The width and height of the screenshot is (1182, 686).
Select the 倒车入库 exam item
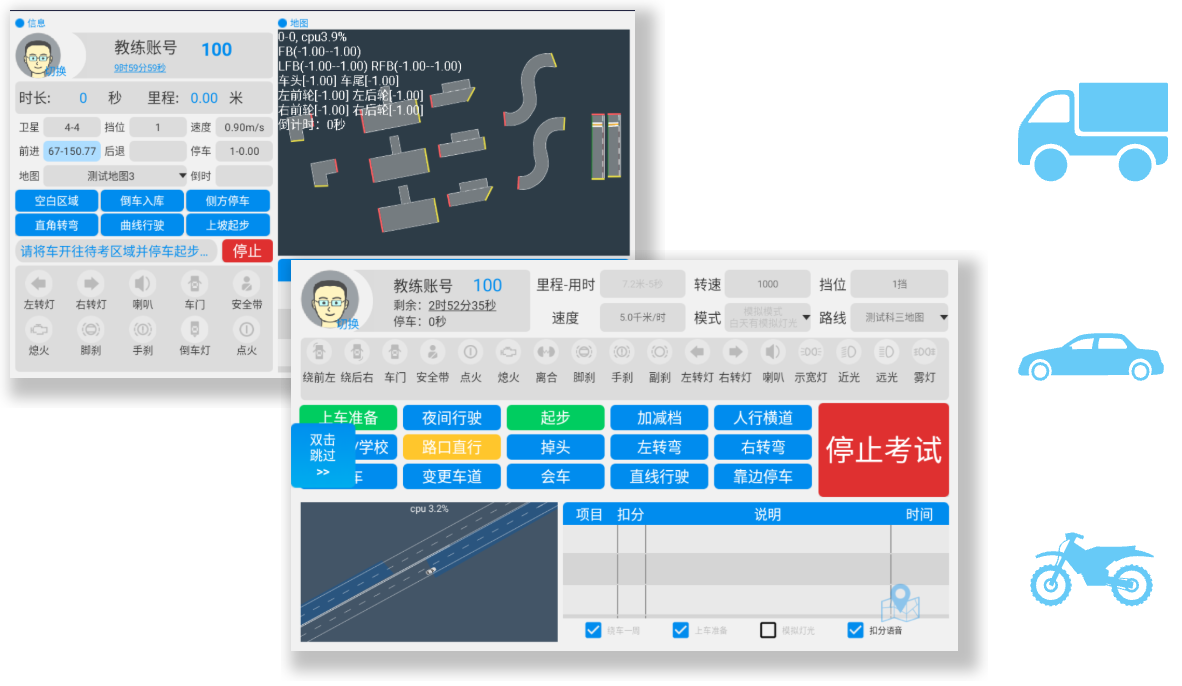point(142,201)
